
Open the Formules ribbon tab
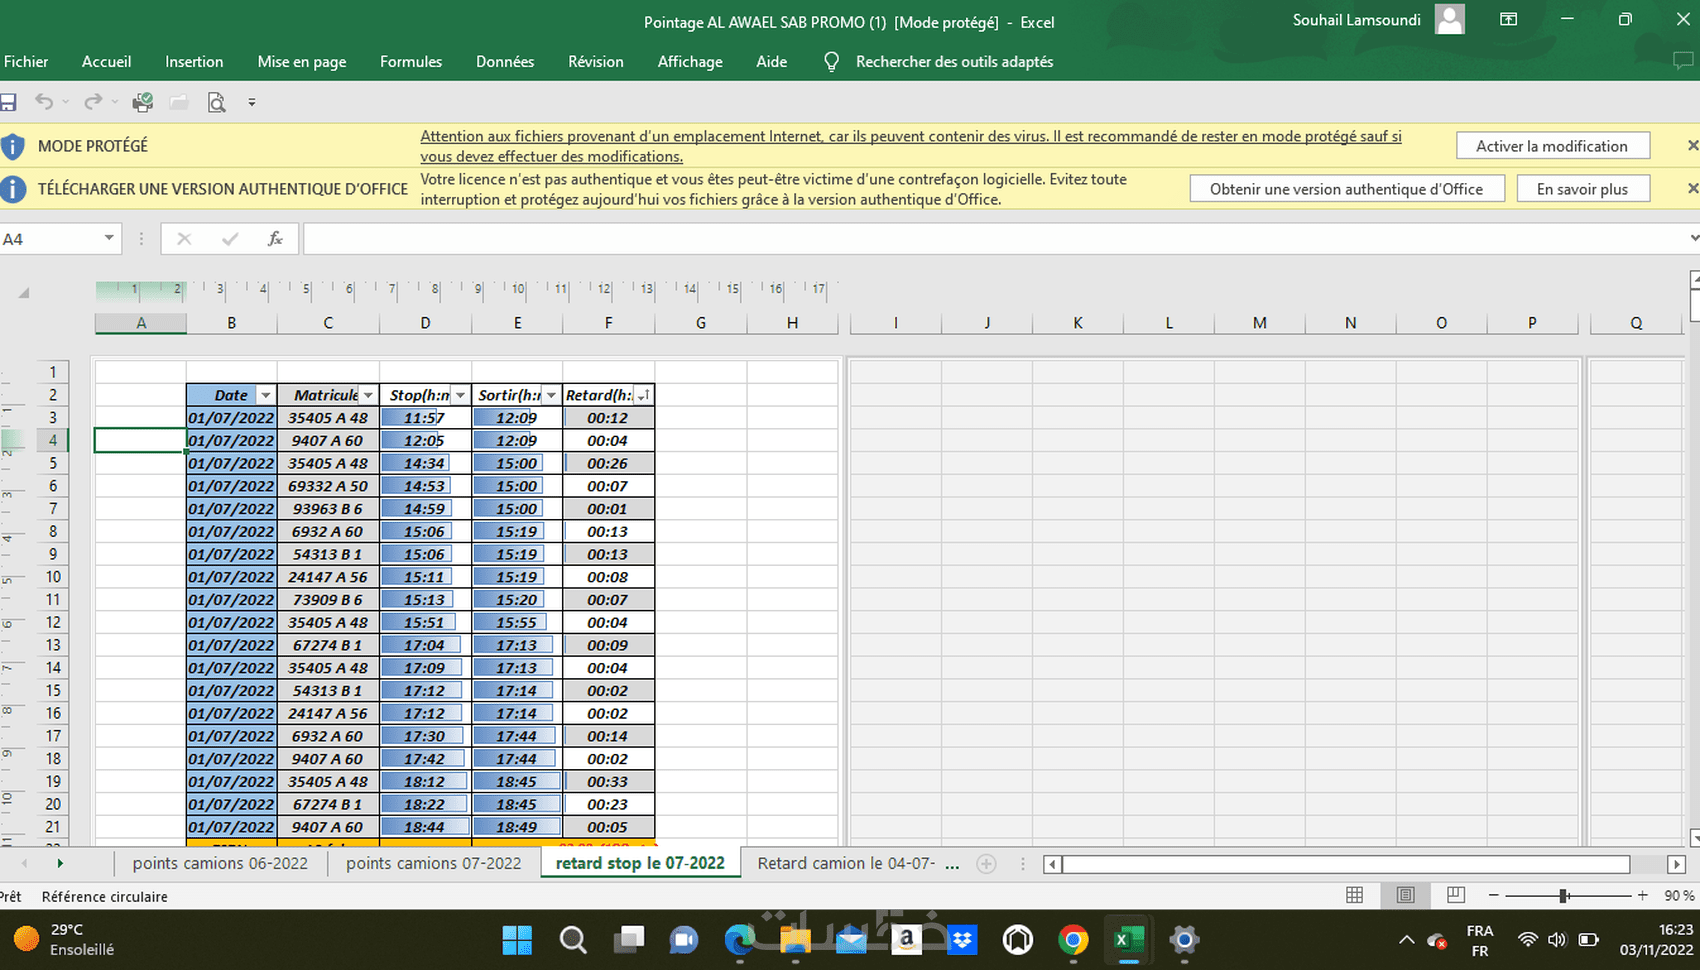pyautogui.click(x=410, y=62)
